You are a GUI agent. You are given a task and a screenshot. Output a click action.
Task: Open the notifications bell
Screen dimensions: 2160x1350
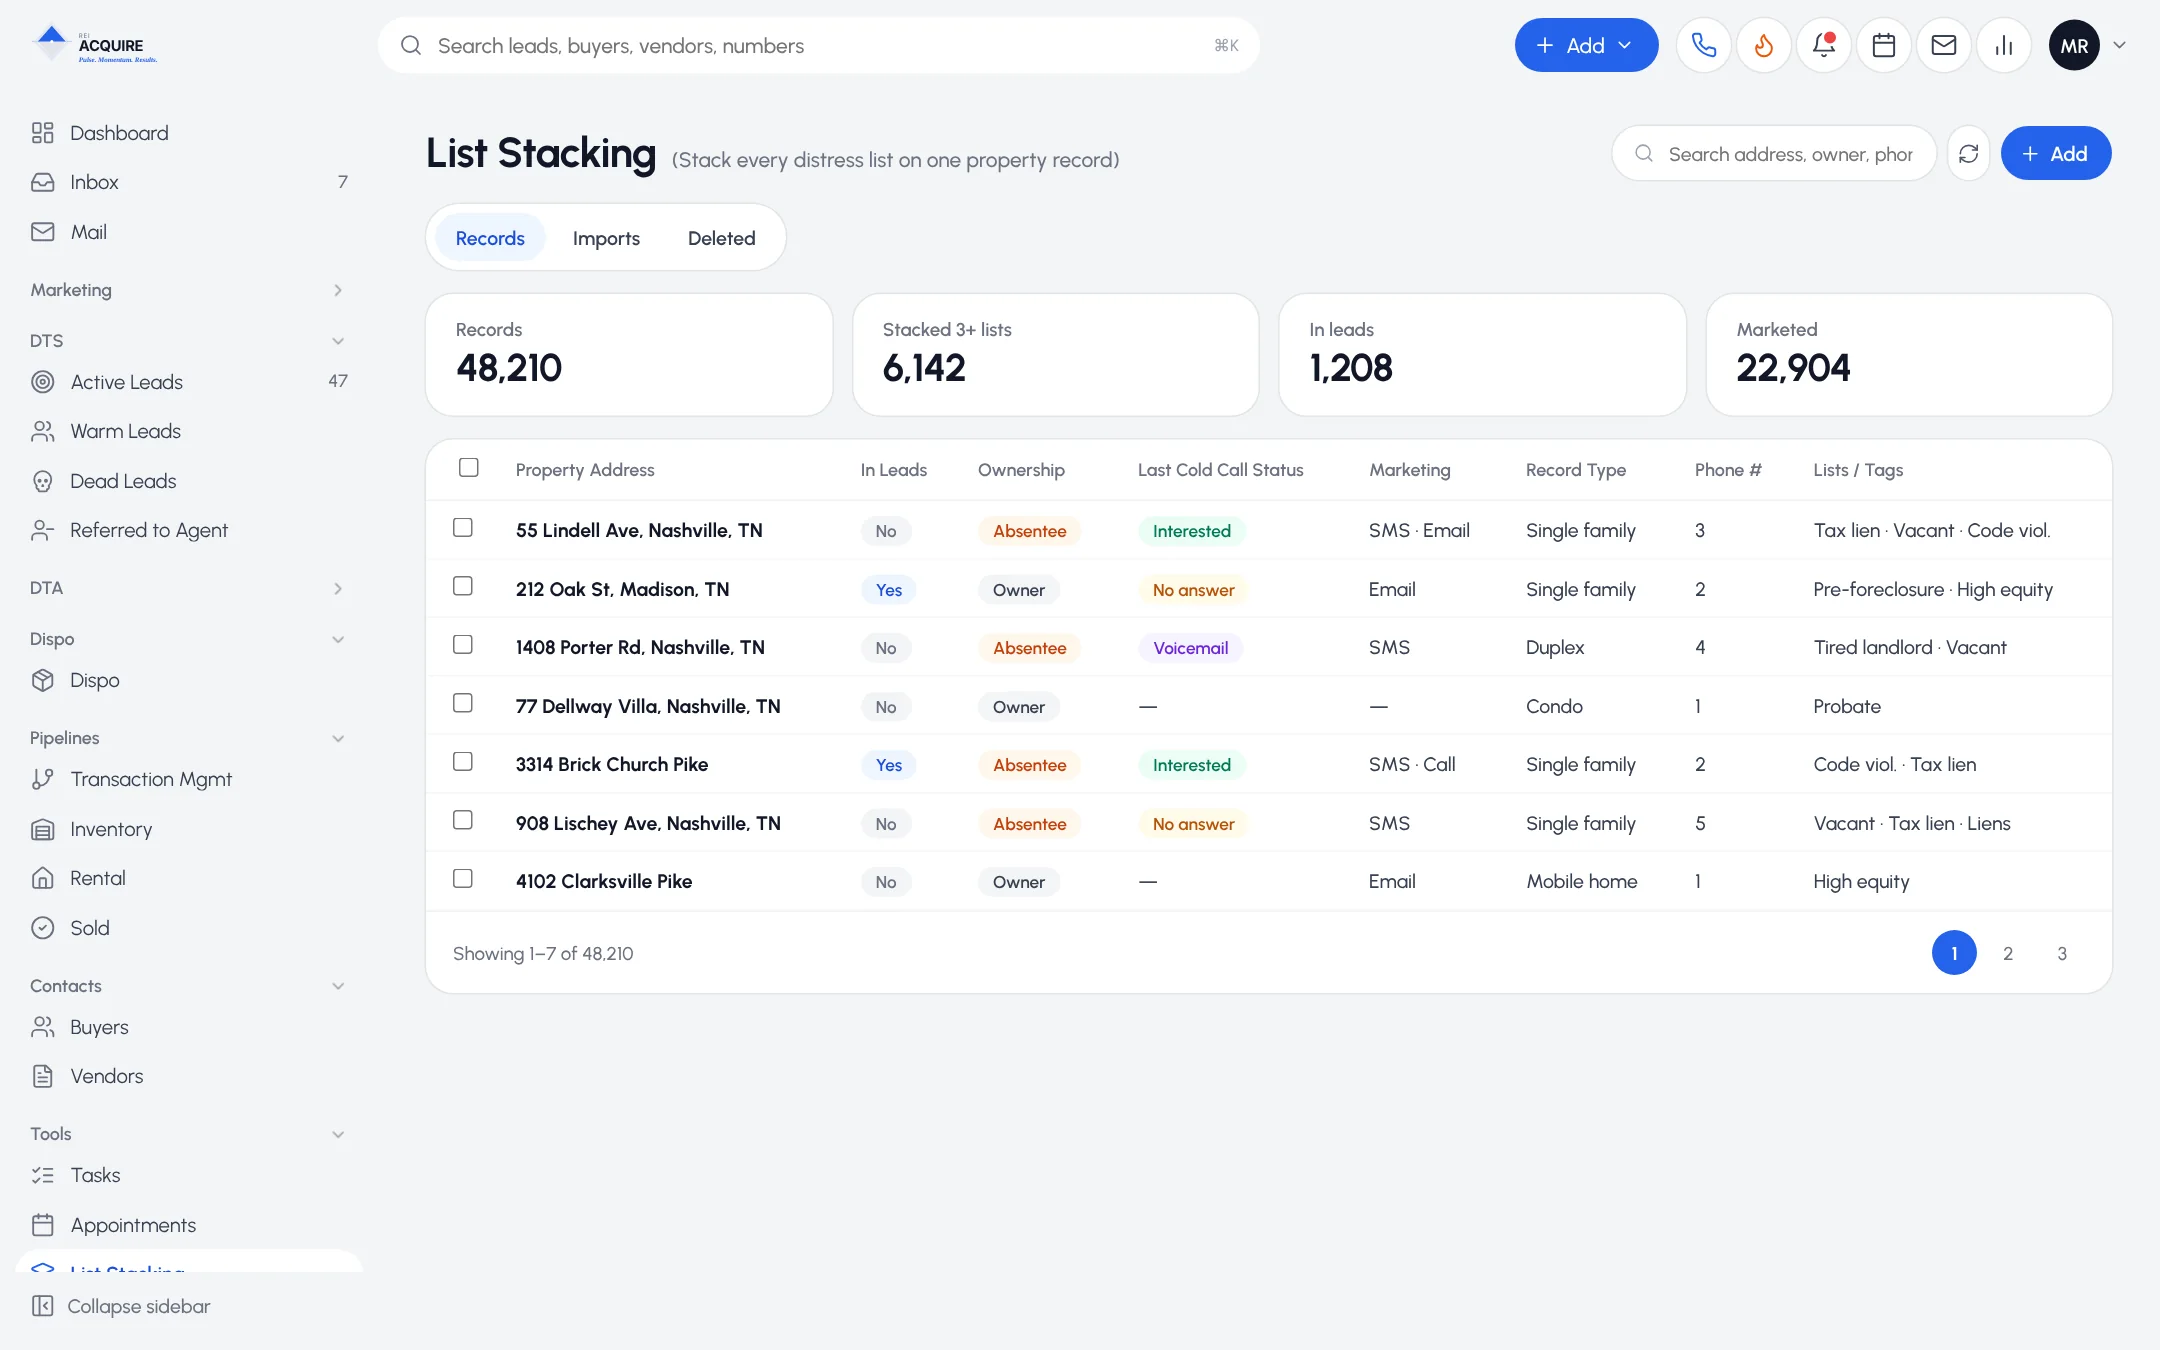click(x=1824, y=45)
